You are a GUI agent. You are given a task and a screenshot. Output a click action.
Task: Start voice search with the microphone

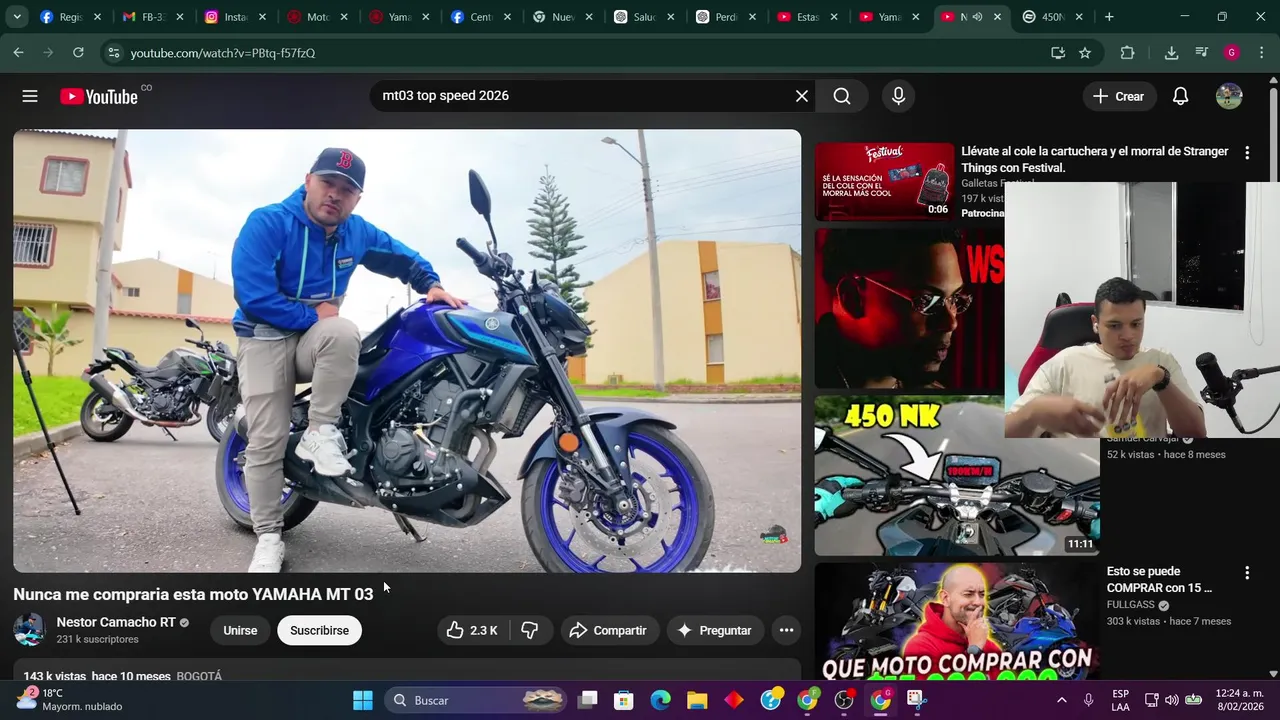tap(898, 96)
